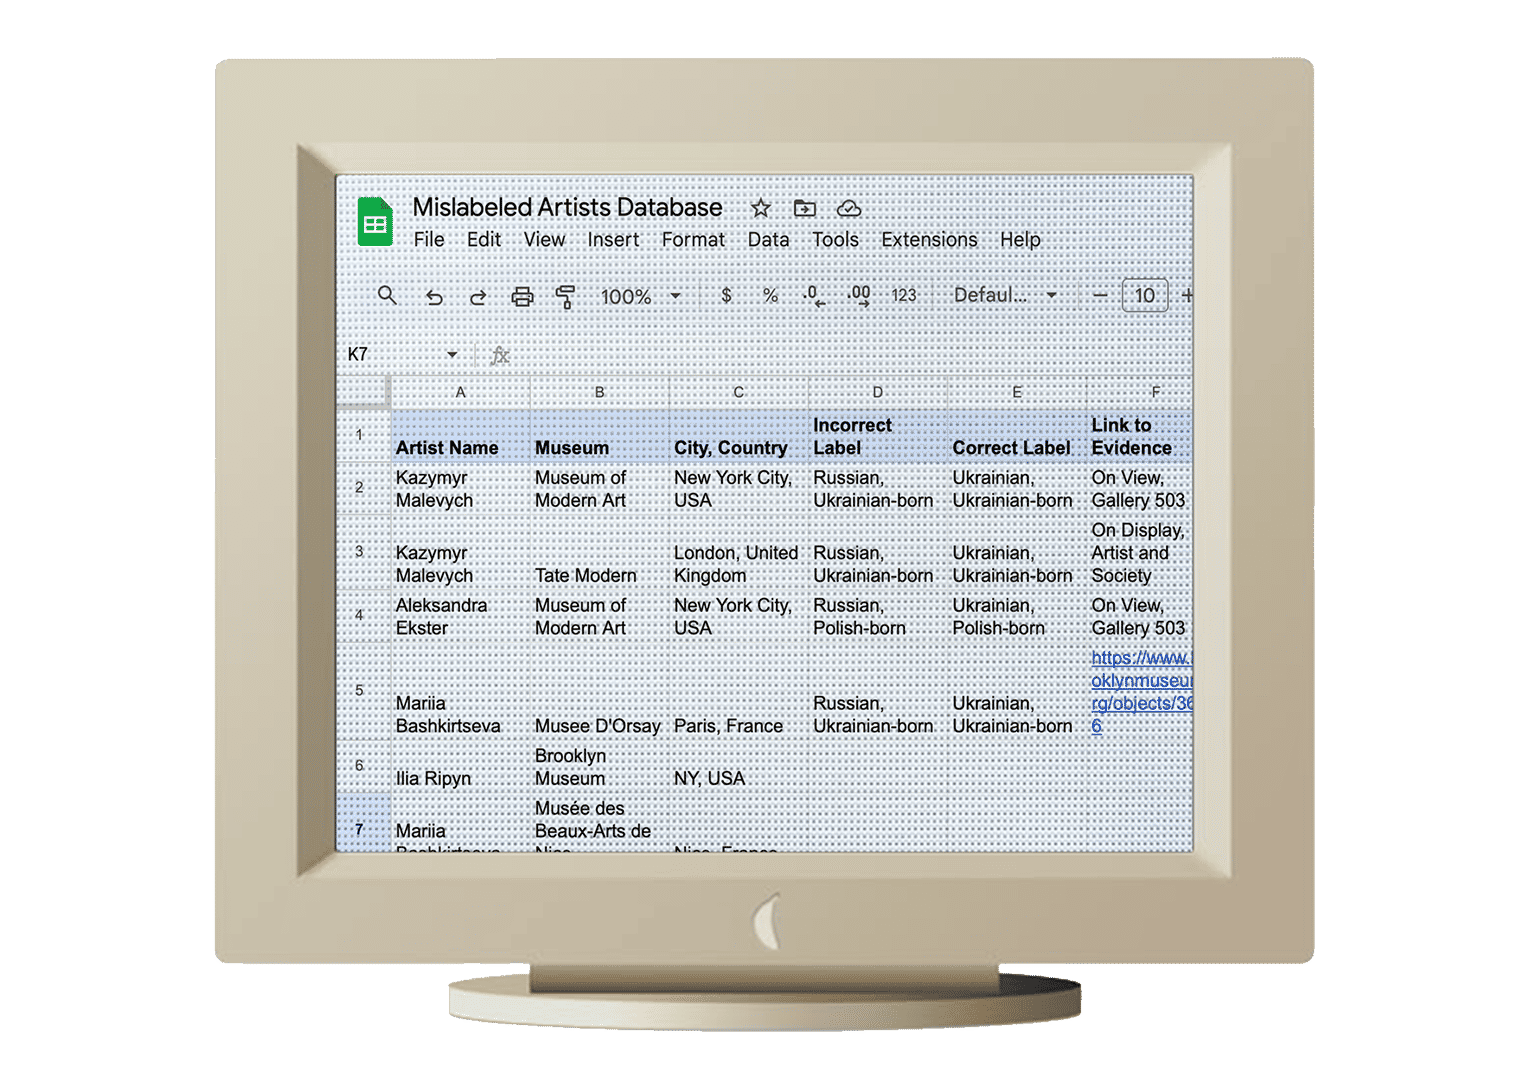The image size is (1529, 1092).
Task: Select the 'Tate Modern' cell
Action: pyautogui.click(x=599, y=553)
